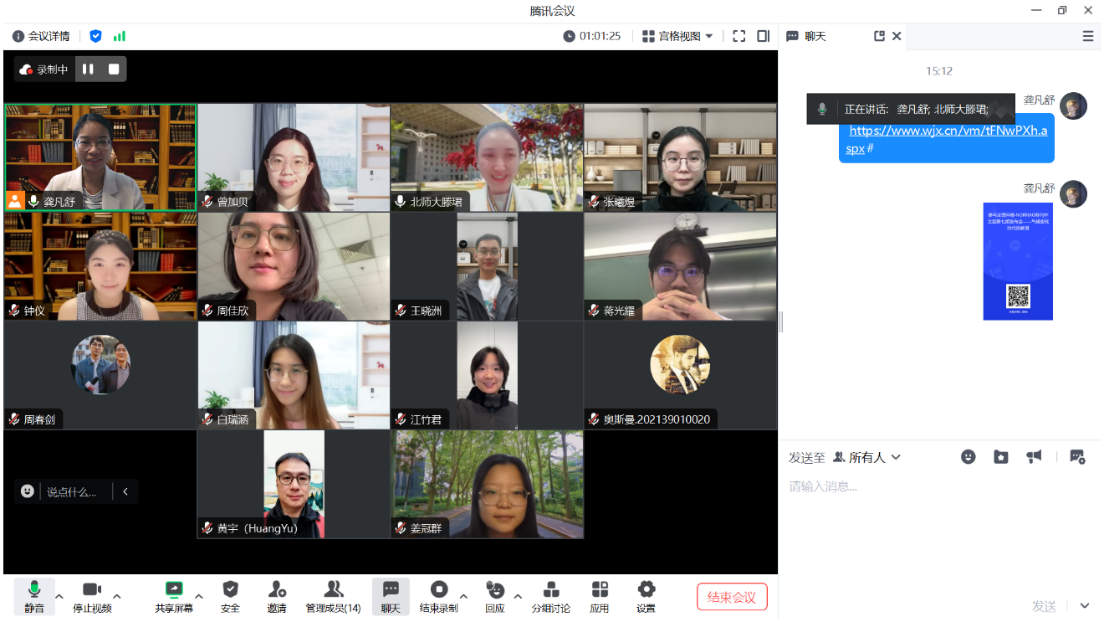1104x622 pixels.
Task: Toggle the side panel layout icon
Action: (x=763, y=36)
